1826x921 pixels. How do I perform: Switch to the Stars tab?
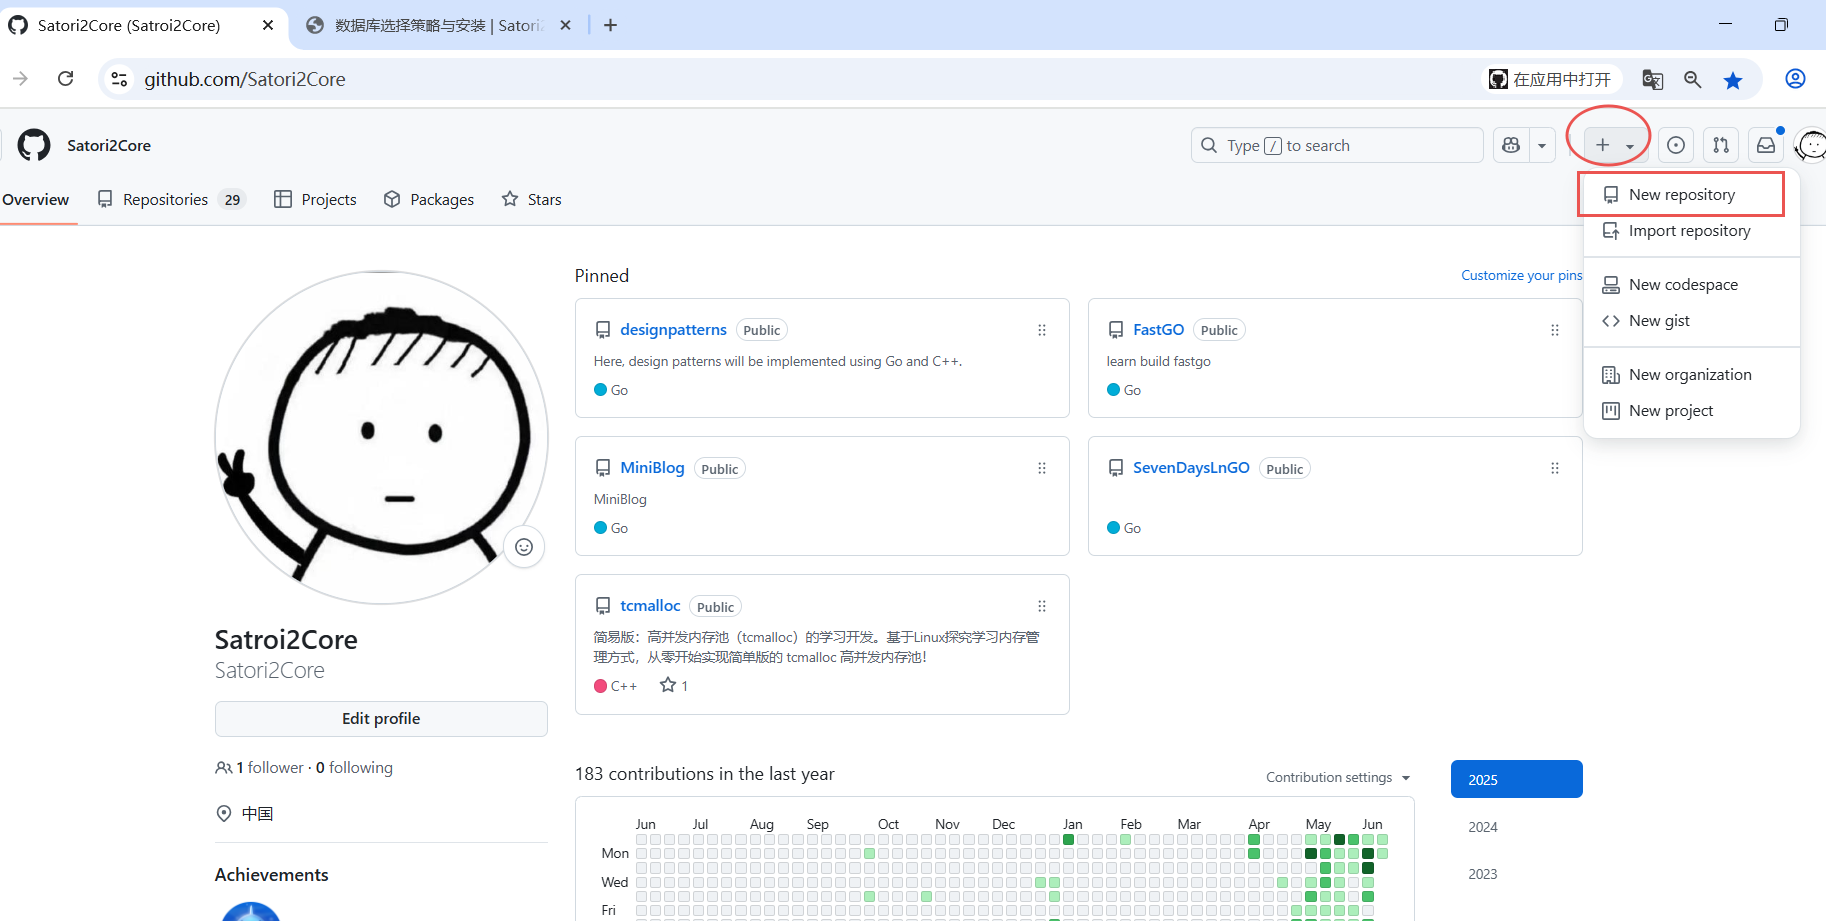click(532, 199)
